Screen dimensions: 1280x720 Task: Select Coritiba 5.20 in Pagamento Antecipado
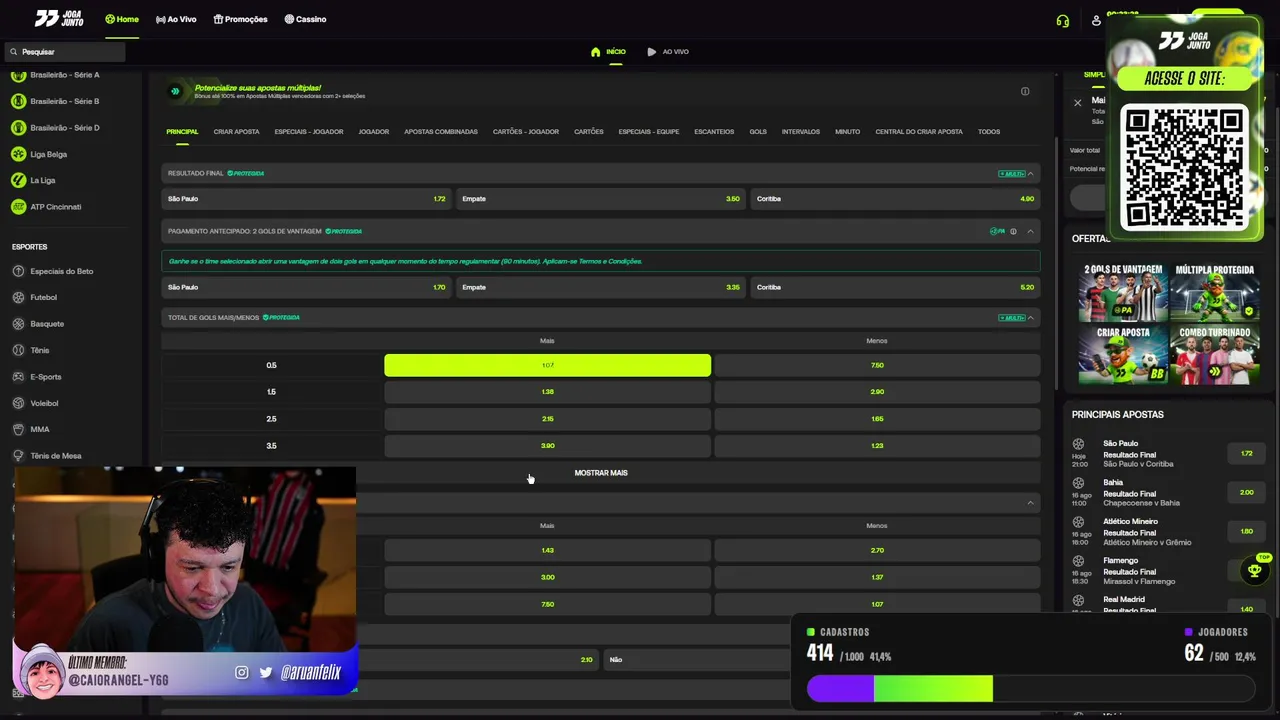(895, 287)
